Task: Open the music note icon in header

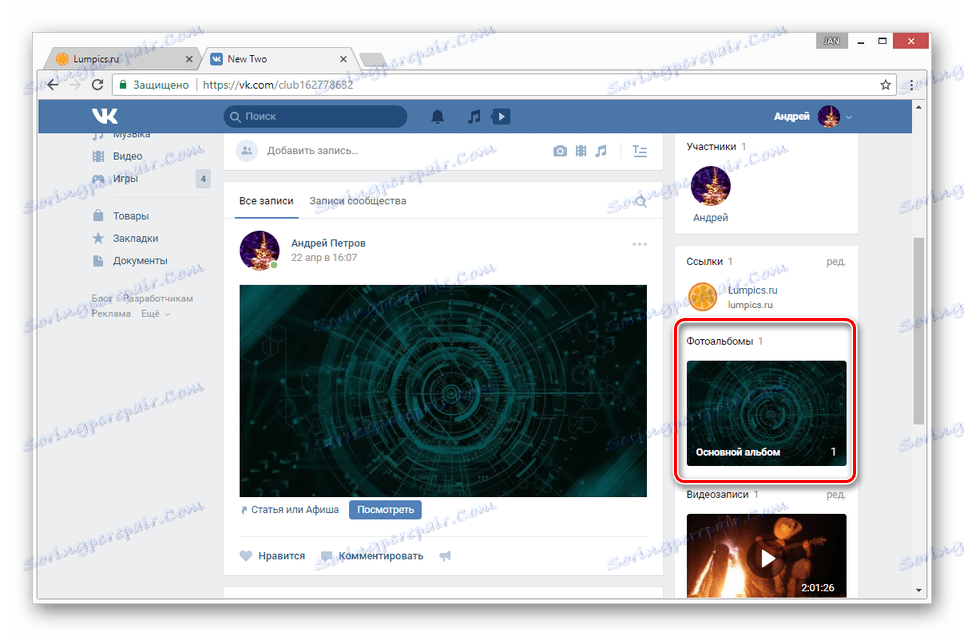Action: (473, 116)
